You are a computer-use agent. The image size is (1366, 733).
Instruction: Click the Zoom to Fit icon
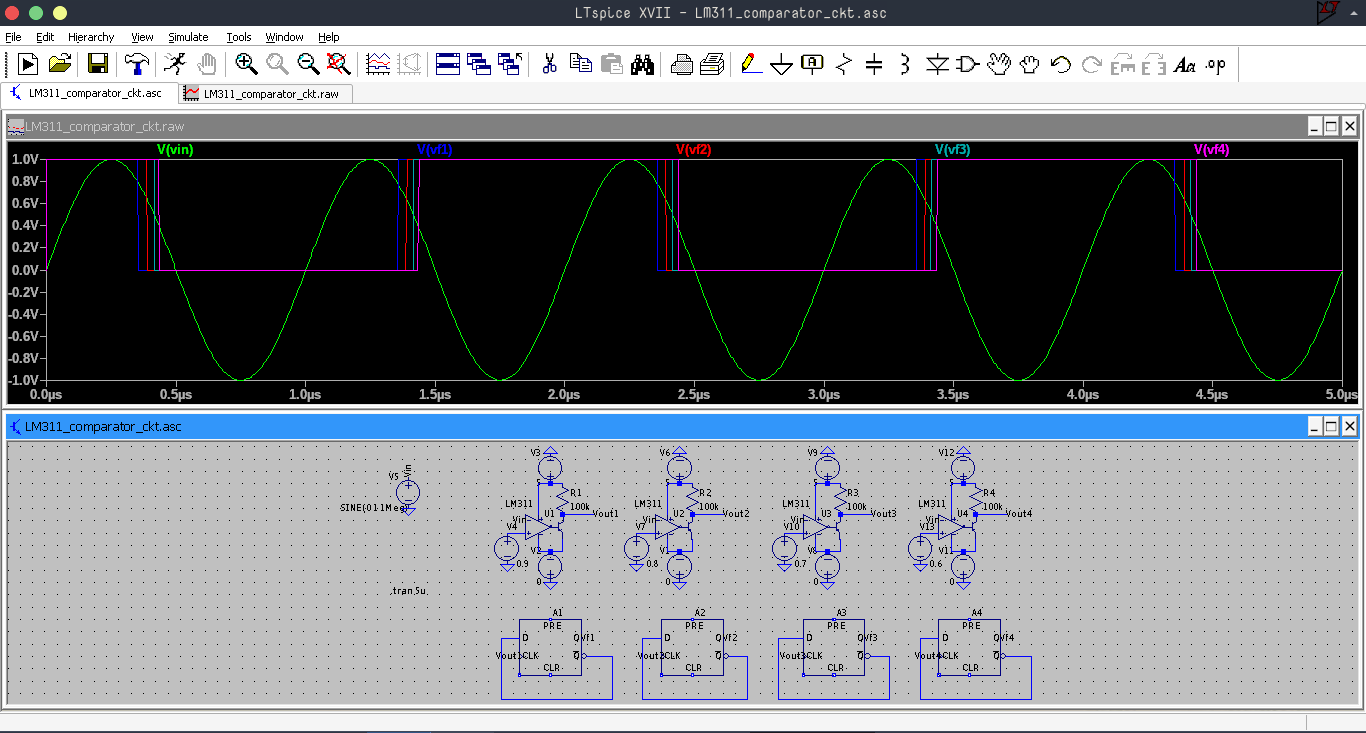point(338,64)
